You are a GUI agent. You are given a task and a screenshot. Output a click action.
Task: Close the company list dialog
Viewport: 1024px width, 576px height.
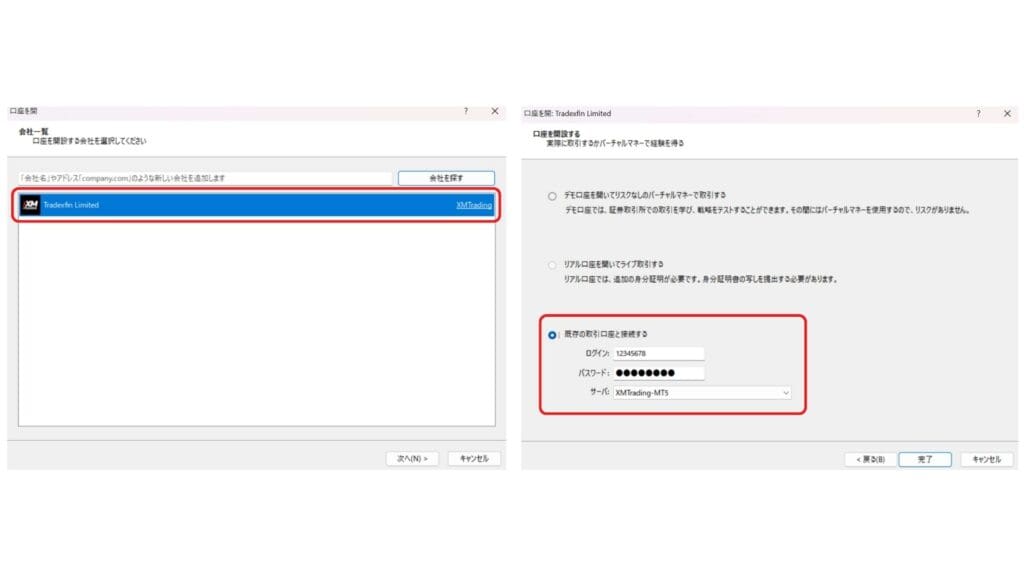pyautogui.click(x=495, y=111)
